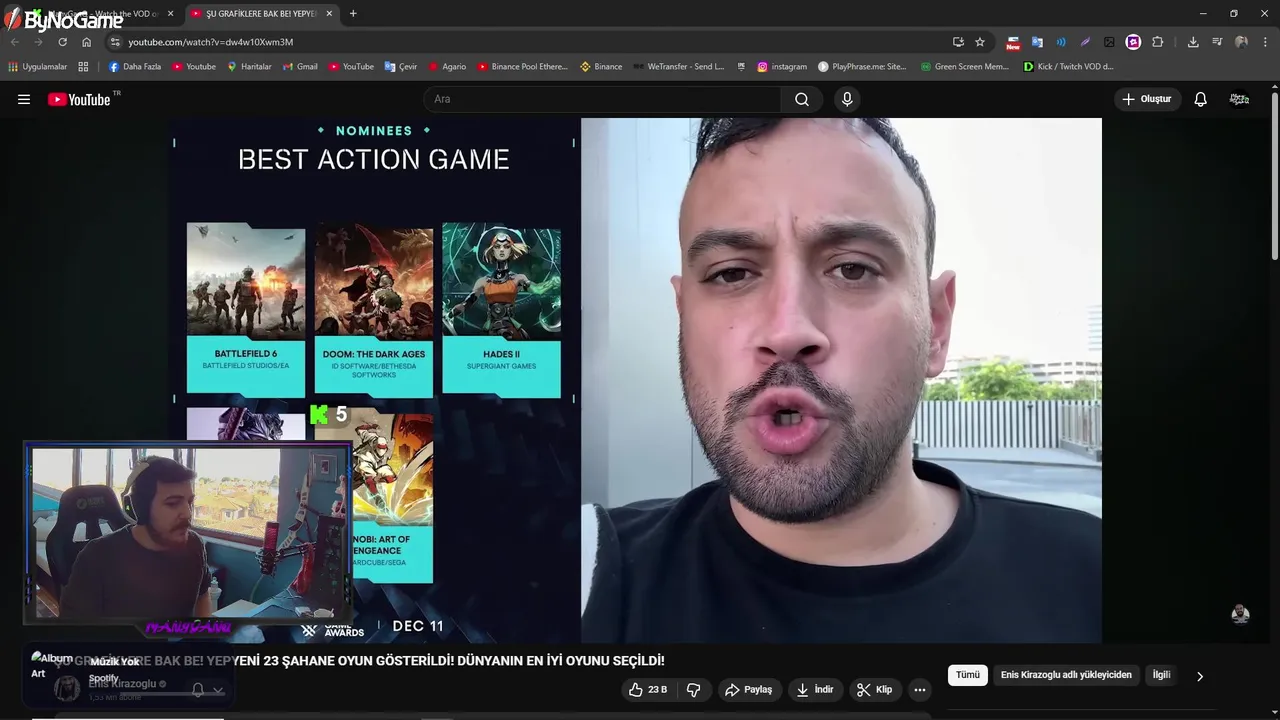Click the YouTube Ara search field
This screenshot has width=1280, height=720.
[603, 99]
